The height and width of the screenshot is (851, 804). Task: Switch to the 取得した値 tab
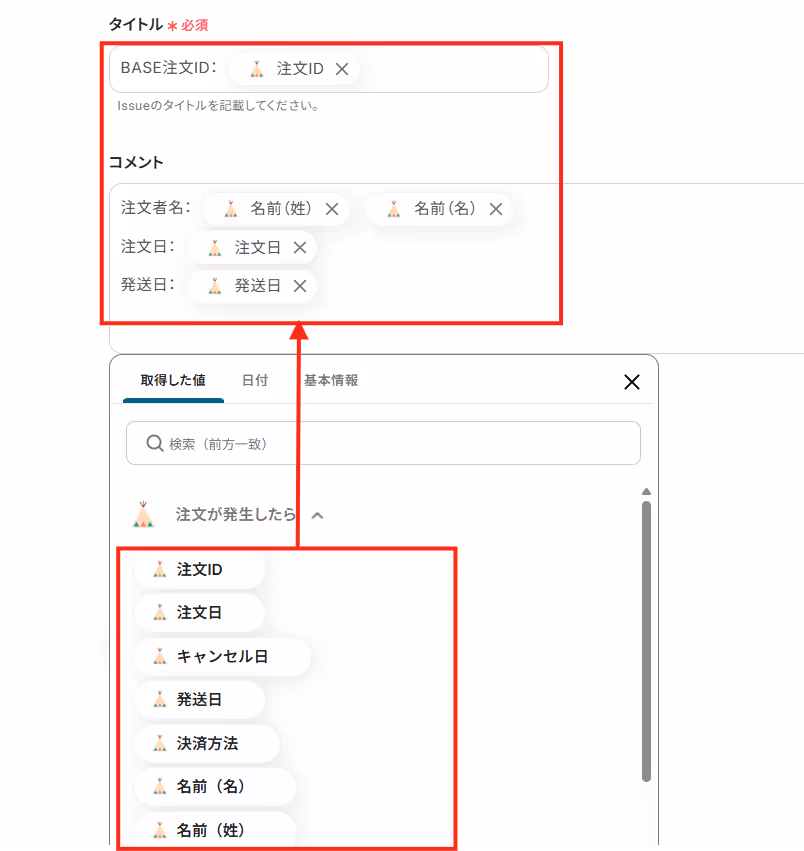[173, 380]
